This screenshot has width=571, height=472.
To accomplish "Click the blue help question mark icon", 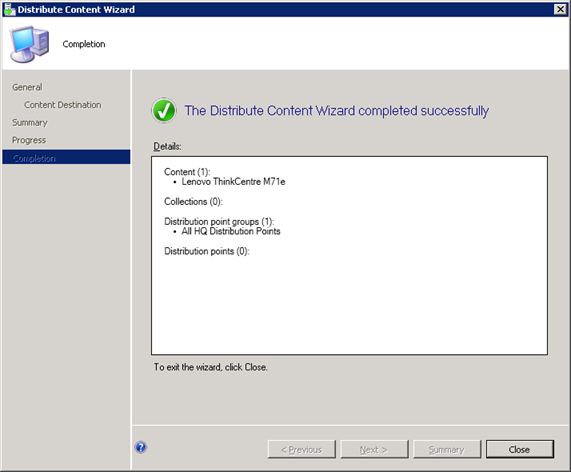I will point(141,447).
